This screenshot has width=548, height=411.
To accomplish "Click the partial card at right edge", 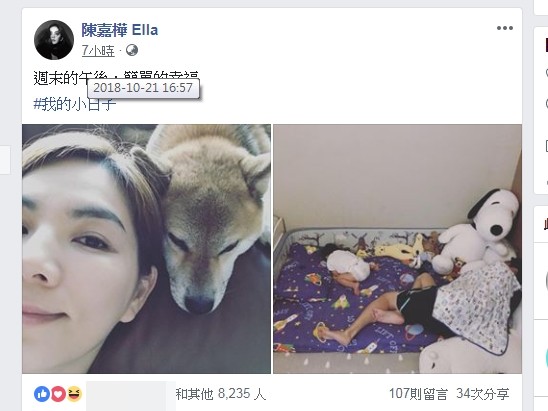I will (541, 110).
